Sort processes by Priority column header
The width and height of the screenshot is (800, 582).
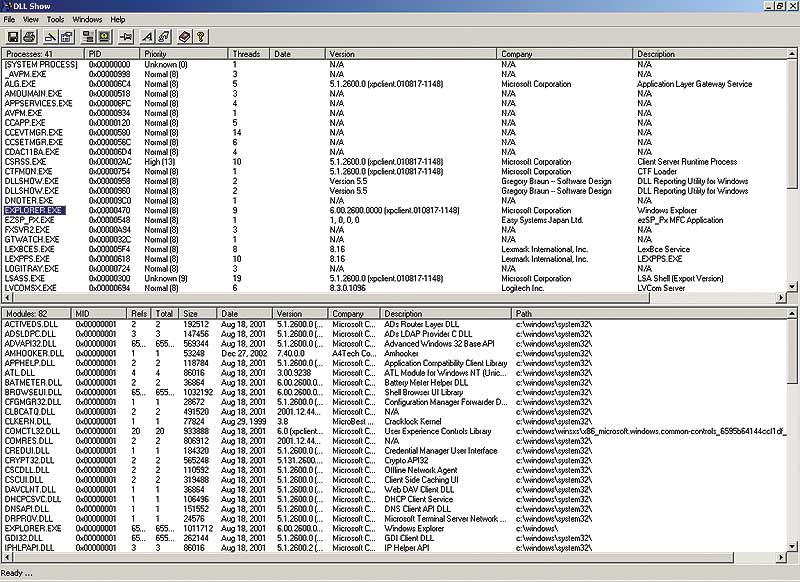(x=184, y=54)
